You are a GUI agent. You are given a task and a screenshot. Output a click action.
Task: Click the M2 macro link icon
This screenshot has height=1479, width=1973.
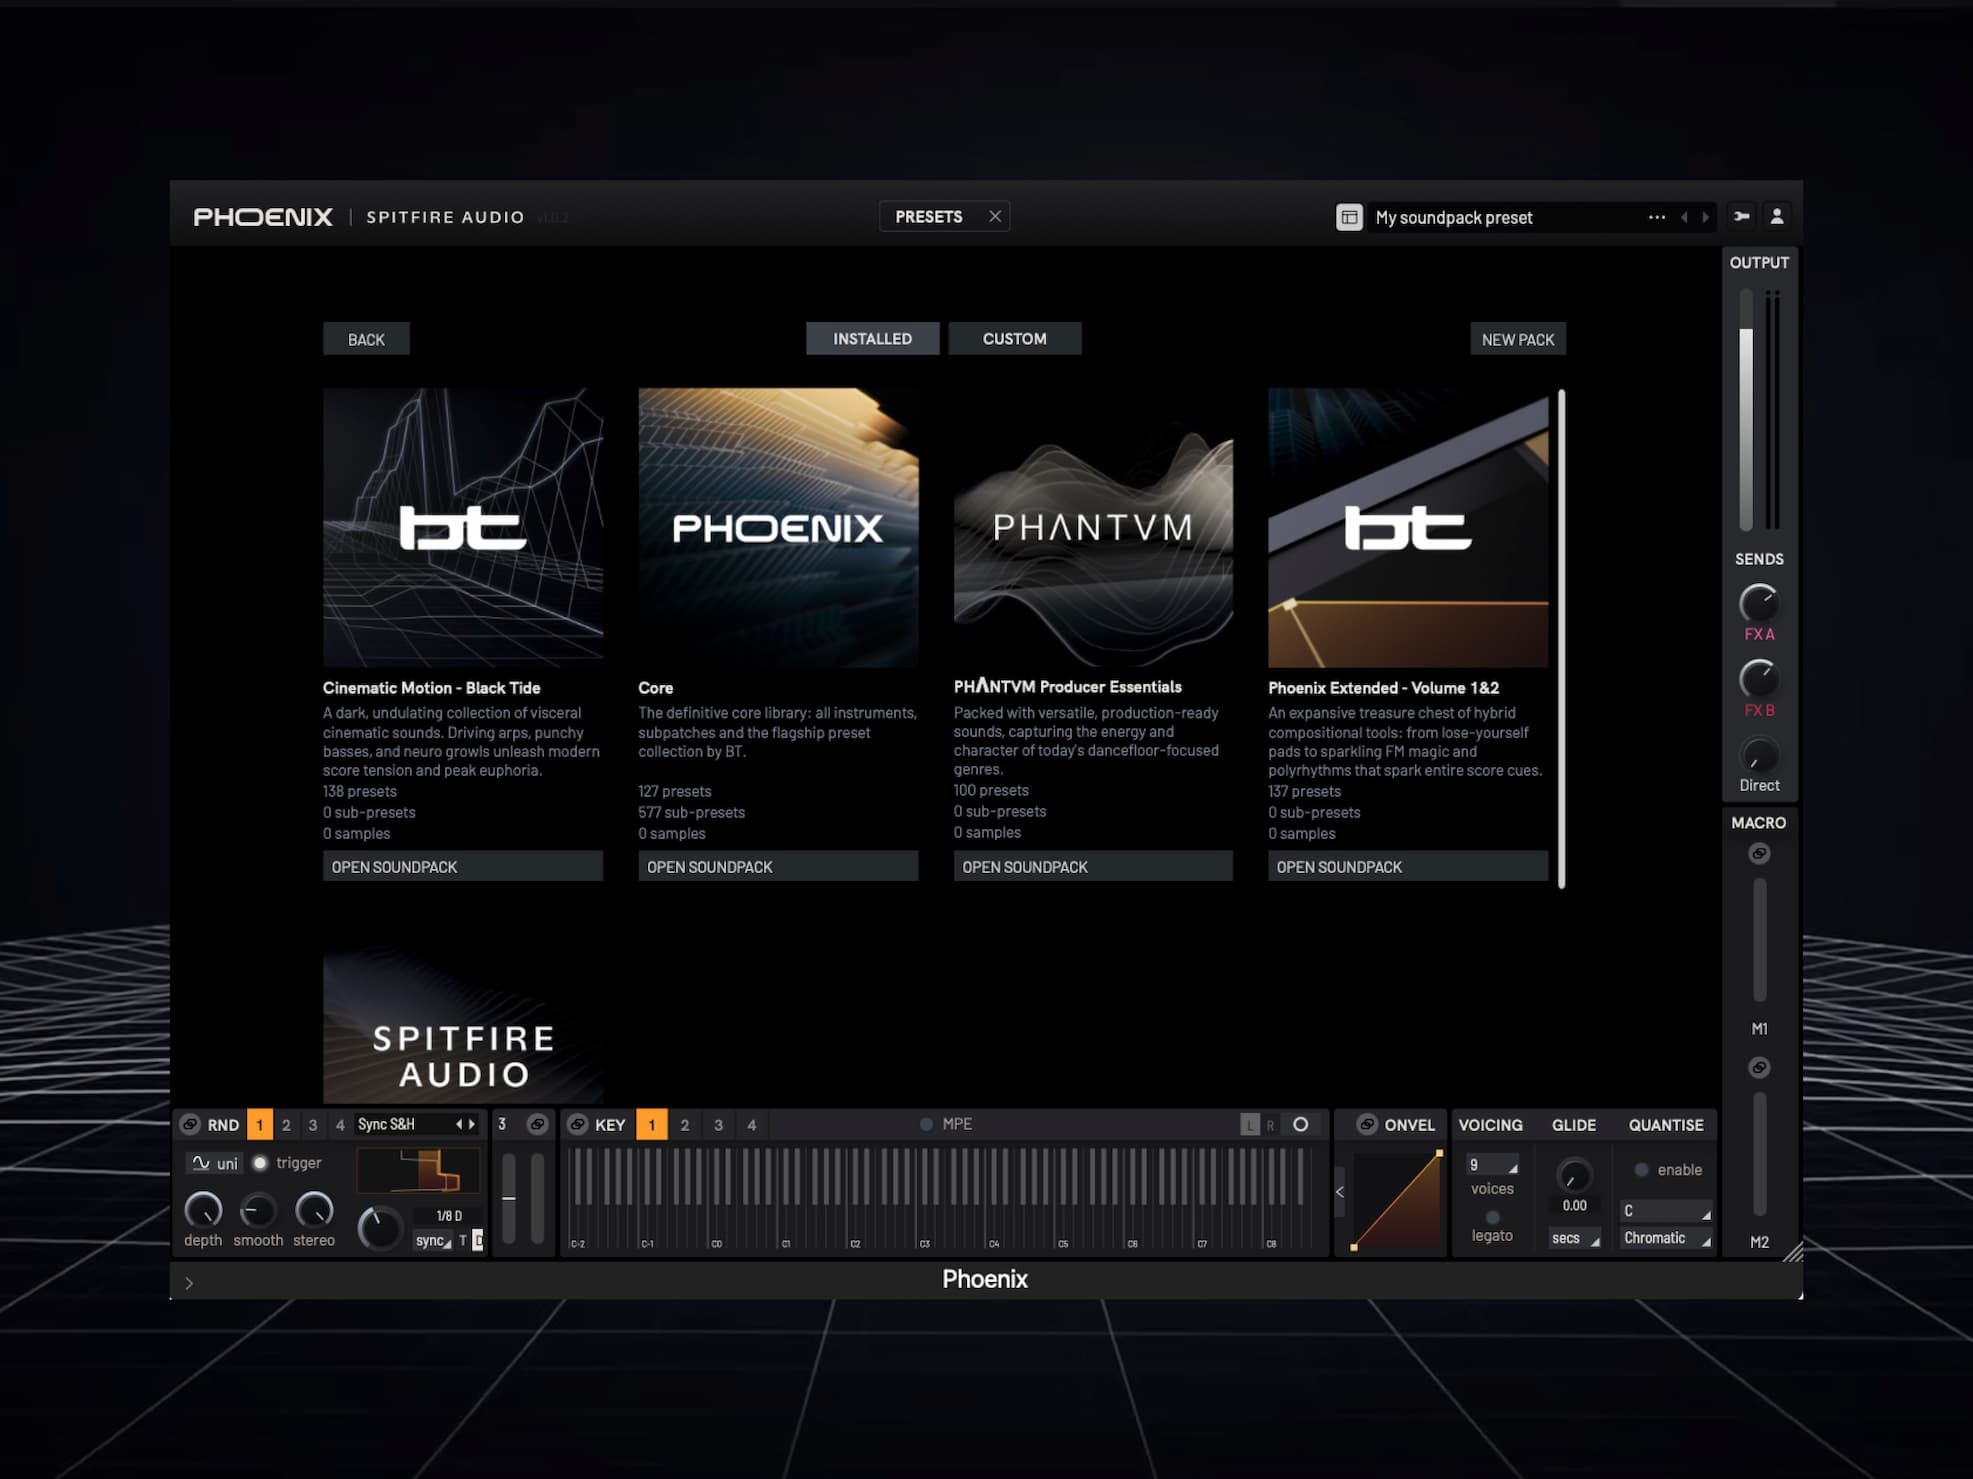tap(1759, 1067)
